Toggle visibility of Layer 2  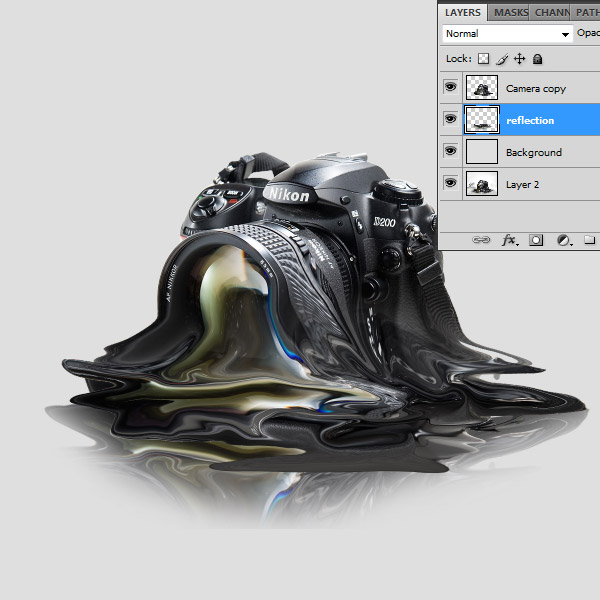[x=450, y=183]
